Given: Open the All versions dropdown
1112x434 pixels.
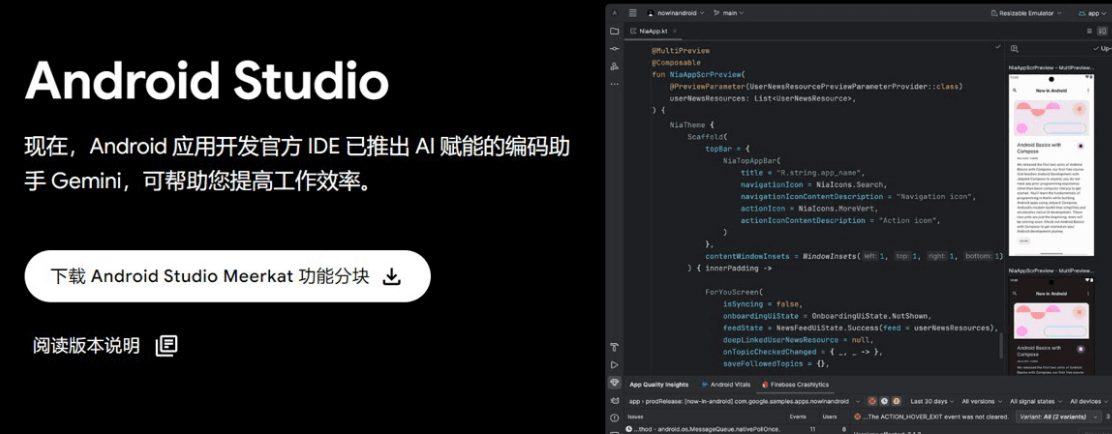Looking at the screenshot, I should pyautogui.click(x=980, y=401).
